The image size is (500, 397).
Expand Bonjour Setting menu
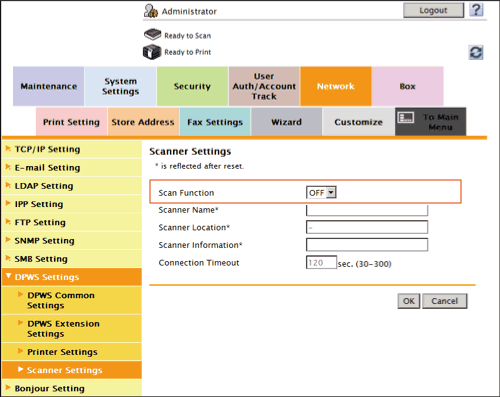72,388
